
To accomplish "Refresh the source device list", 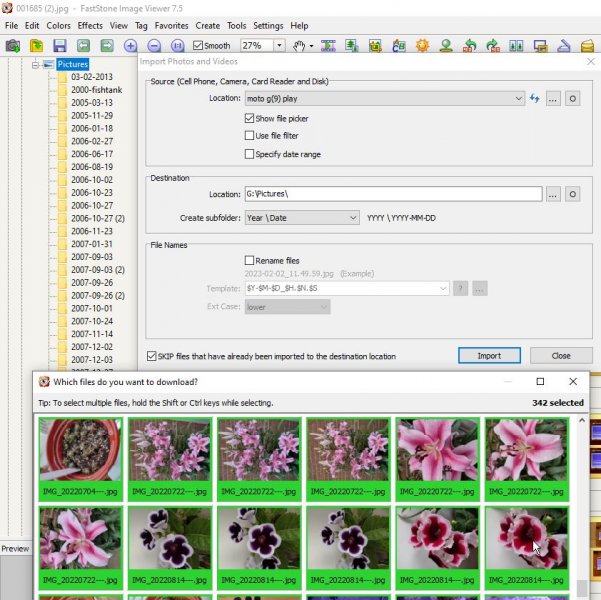I will pyautogui.click(x=535, y=99).
